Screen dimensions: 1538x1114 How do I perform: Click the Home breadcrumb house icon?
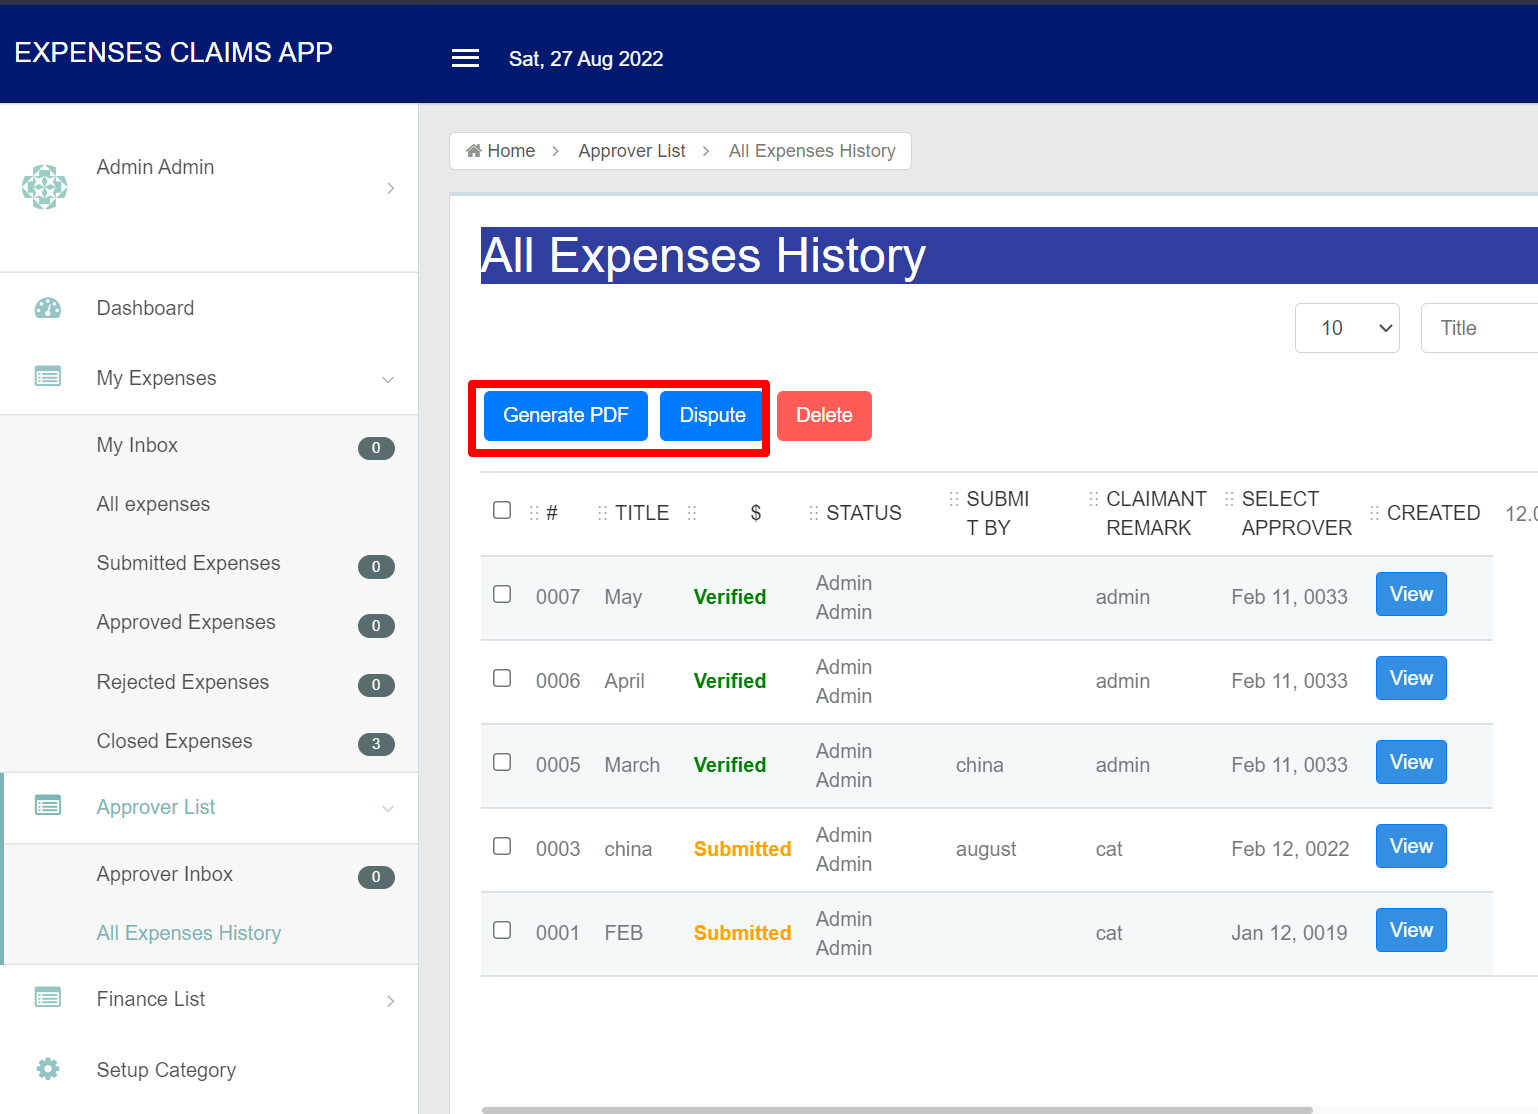point(474,151)
